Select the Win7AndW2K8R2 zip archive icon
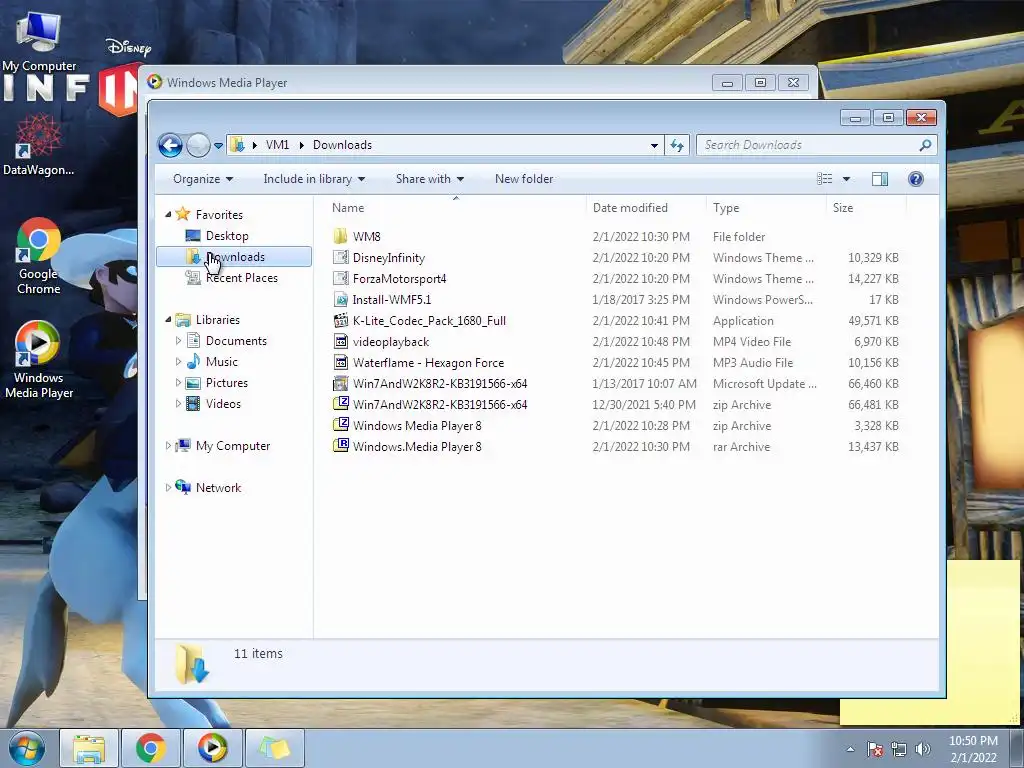Viewport: 1024px width, 768px height. coord(340,404)
